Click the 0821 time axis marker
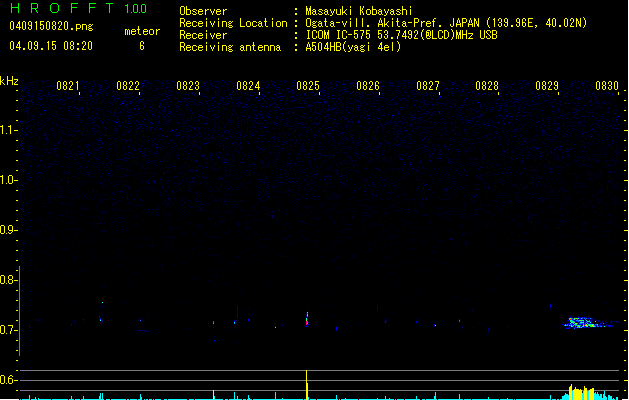The image size is (629, 400). [x=67, y=86]
